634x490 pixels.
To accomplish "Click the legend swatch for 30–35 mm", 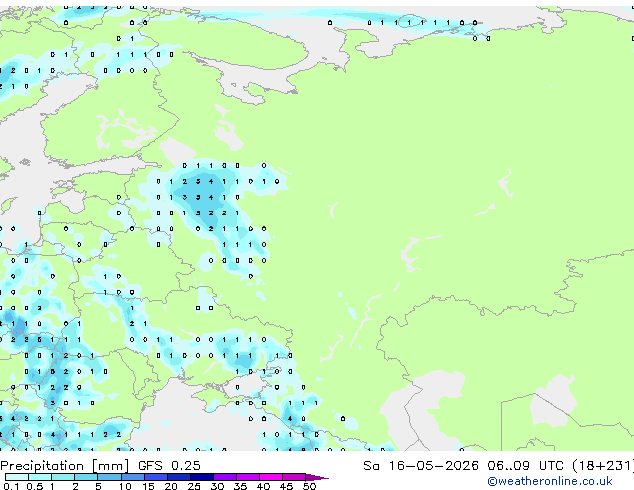I will (225, 477).
